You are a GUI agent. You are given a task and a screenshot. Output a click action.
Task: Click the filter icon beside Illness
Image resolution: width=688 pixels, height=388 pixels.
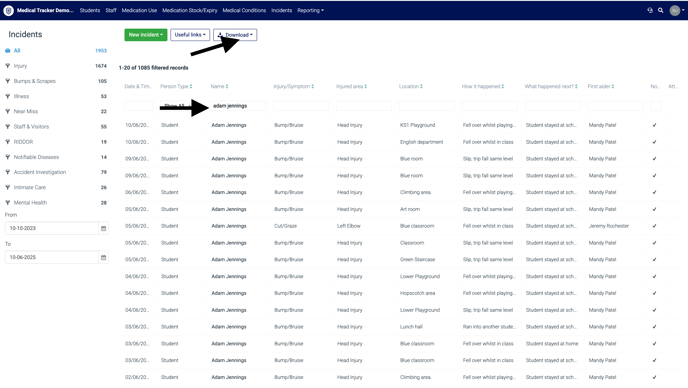(x=7, y=96)
